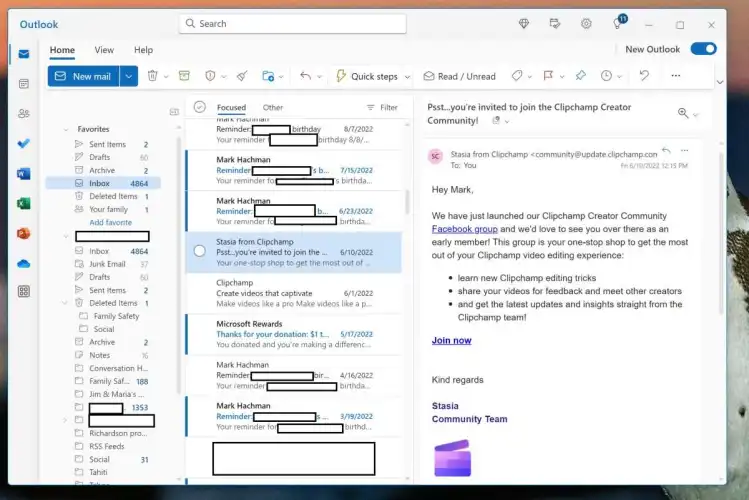Viewport: 749px width, 500px height.
Task: Open the New mail dropdown arrow
Action: (129, 76)
